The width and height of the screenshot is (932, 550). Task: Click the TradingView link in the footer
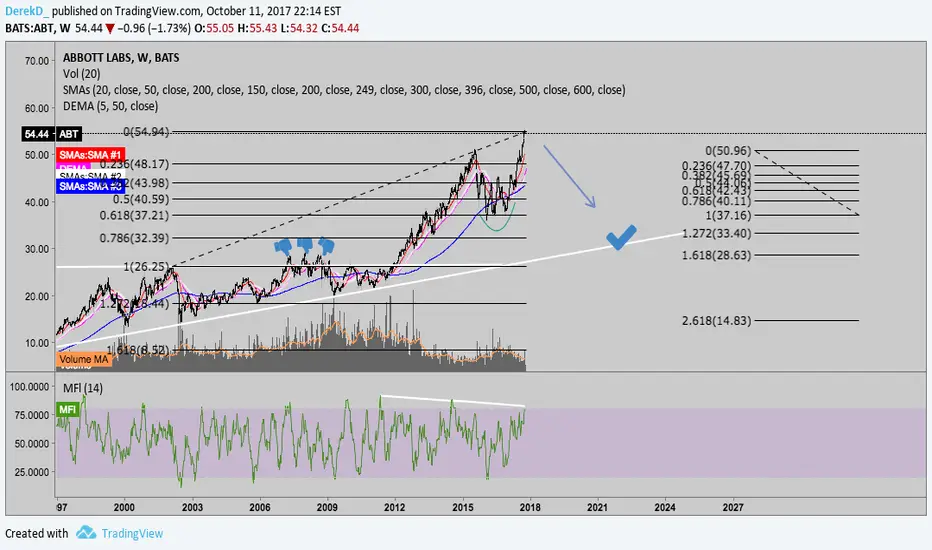click(x=132, y=533)
